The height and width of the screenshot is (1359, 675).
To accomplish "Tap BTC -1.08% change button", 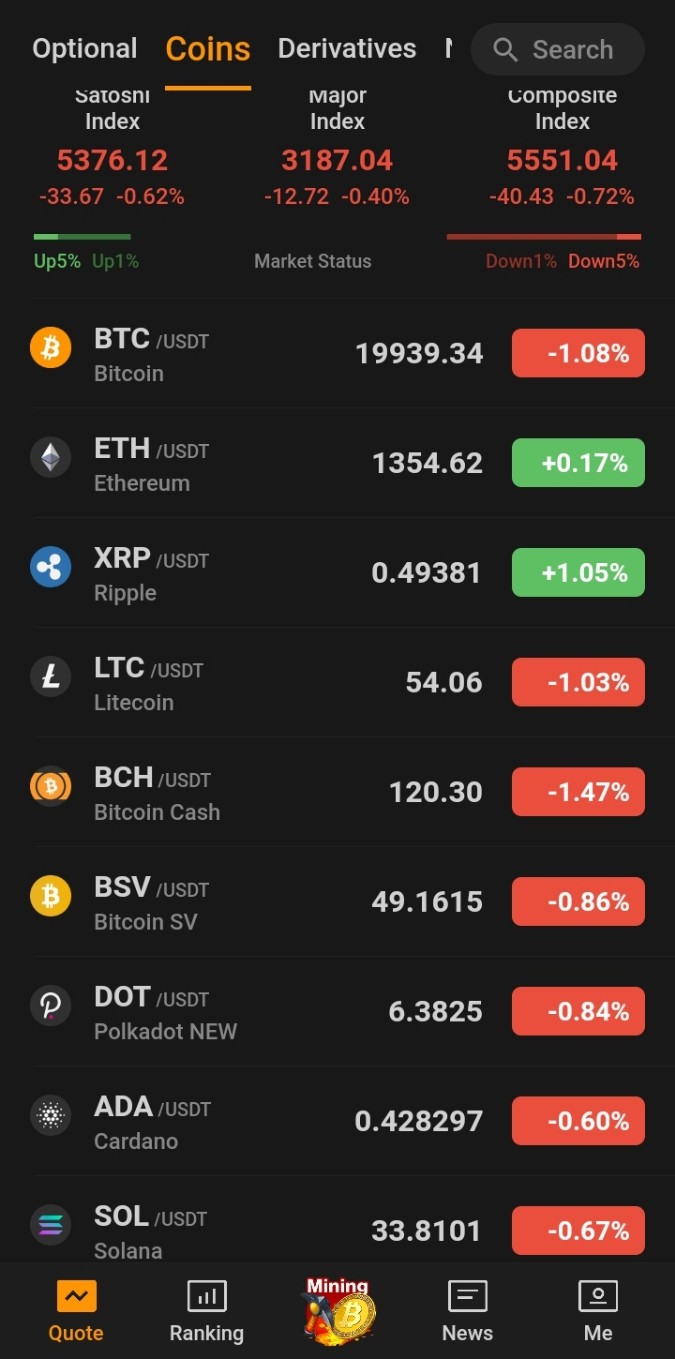I will point(578,353).
